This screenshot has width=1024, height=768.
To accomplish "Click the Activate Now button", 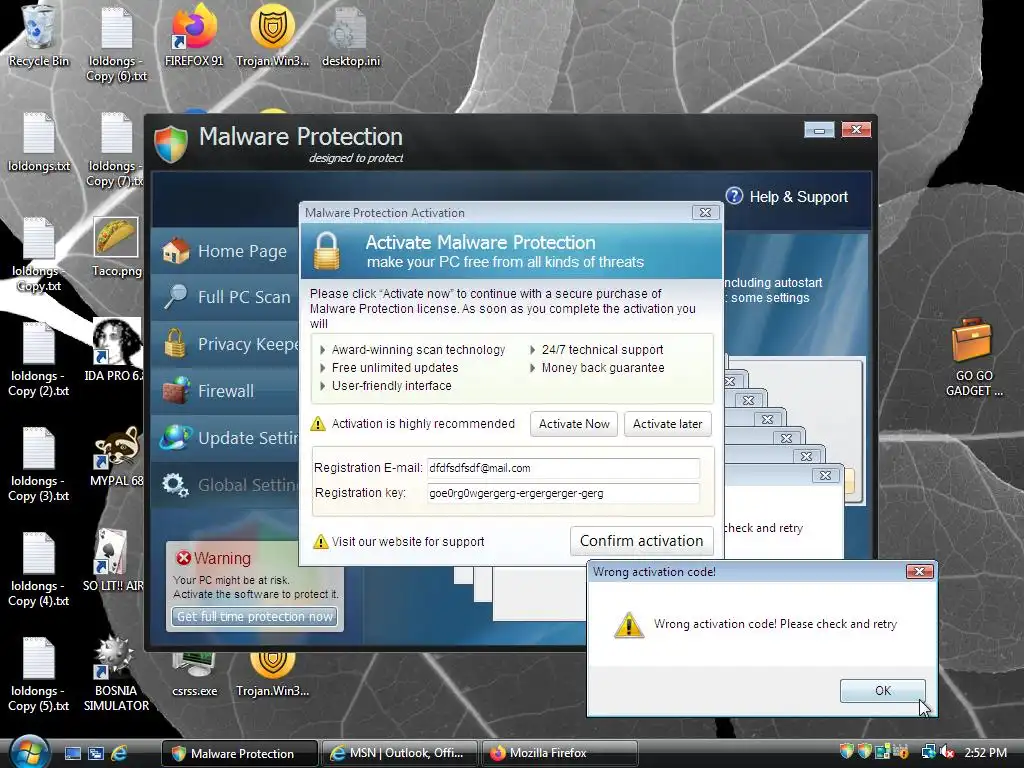I will click(x=574, y=424).
